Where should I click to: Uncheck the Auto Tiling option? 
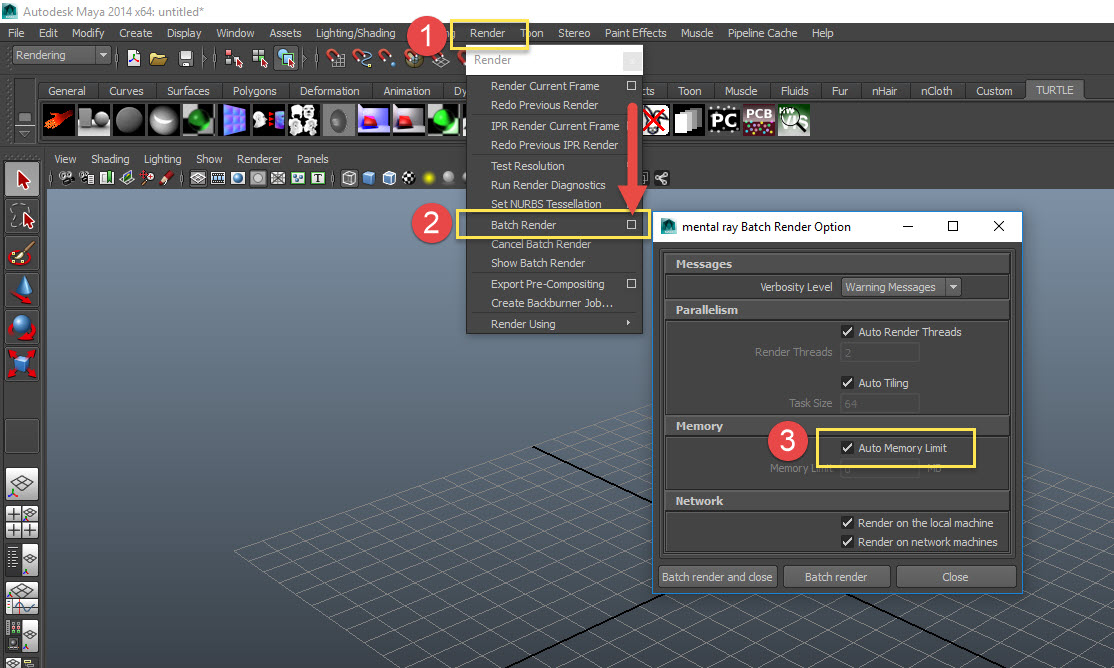point(848,382)
